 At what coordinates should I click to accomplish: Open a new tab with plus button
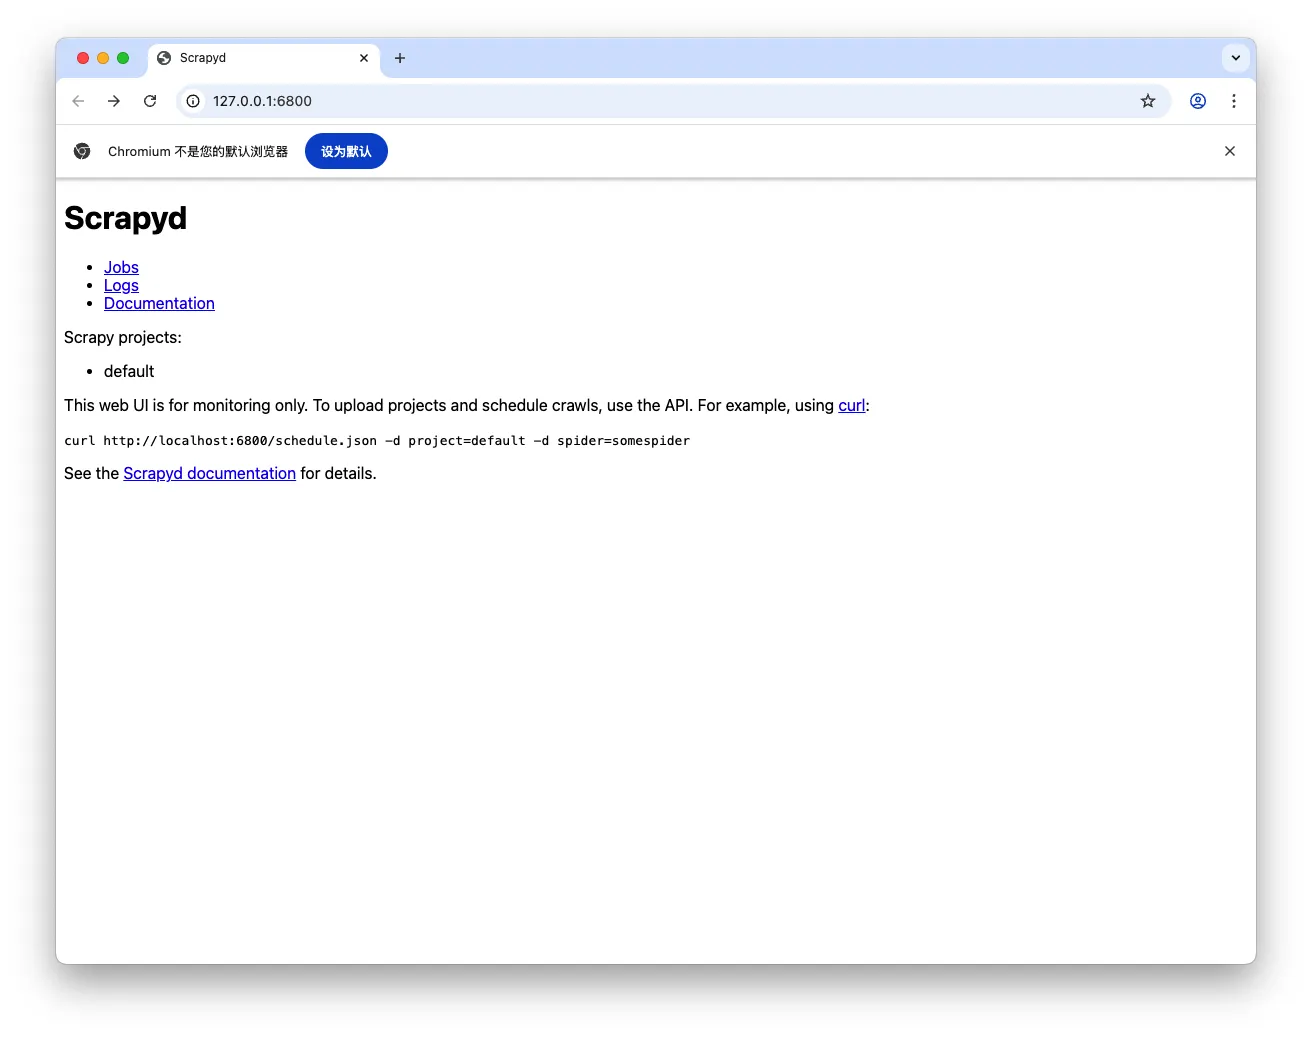(400, 58)
